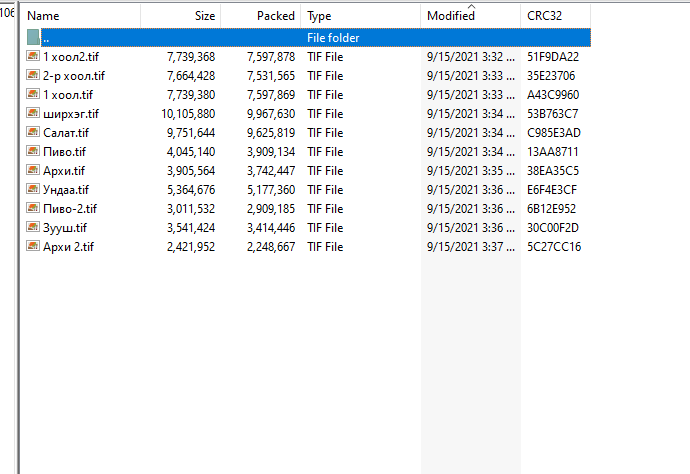This screenshot has width=690, height=474.
Task: Select the Зууш.tif file icon
Action: pos(34,228)
